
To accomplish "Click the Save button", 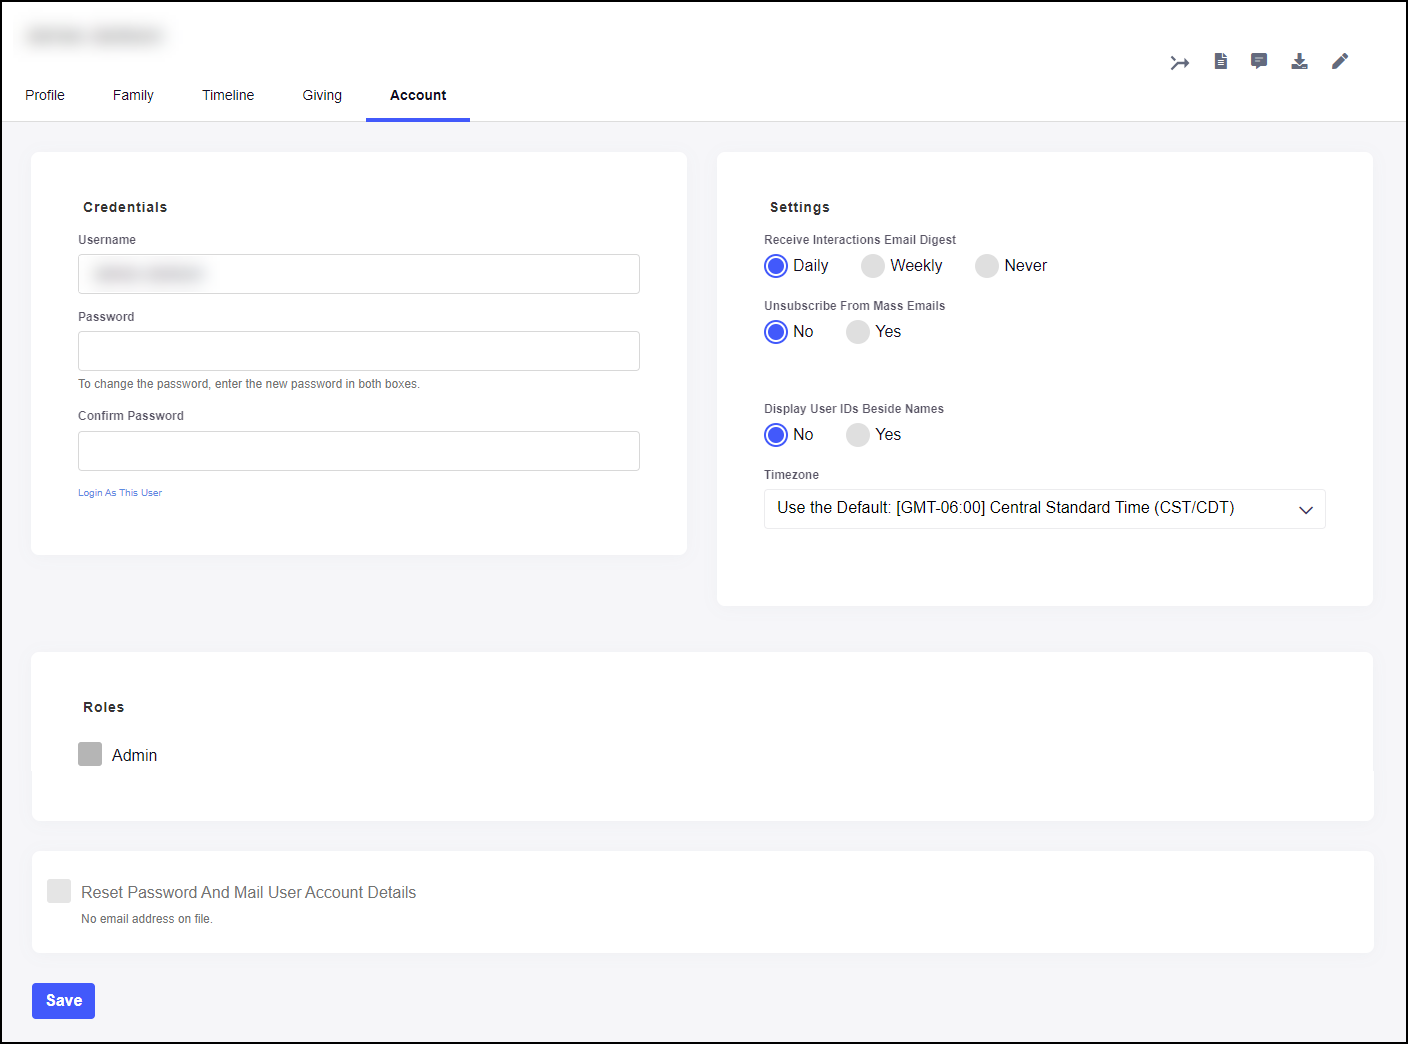I will pos(63,1001).
